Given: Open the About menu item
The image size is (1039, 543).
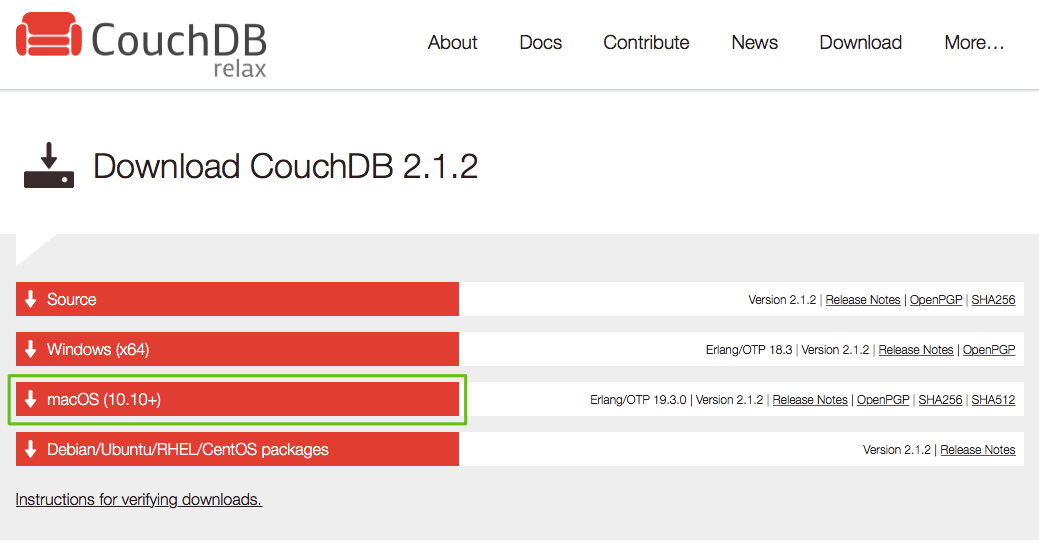Looking at the screenshot, I should [x=452, y=42].
